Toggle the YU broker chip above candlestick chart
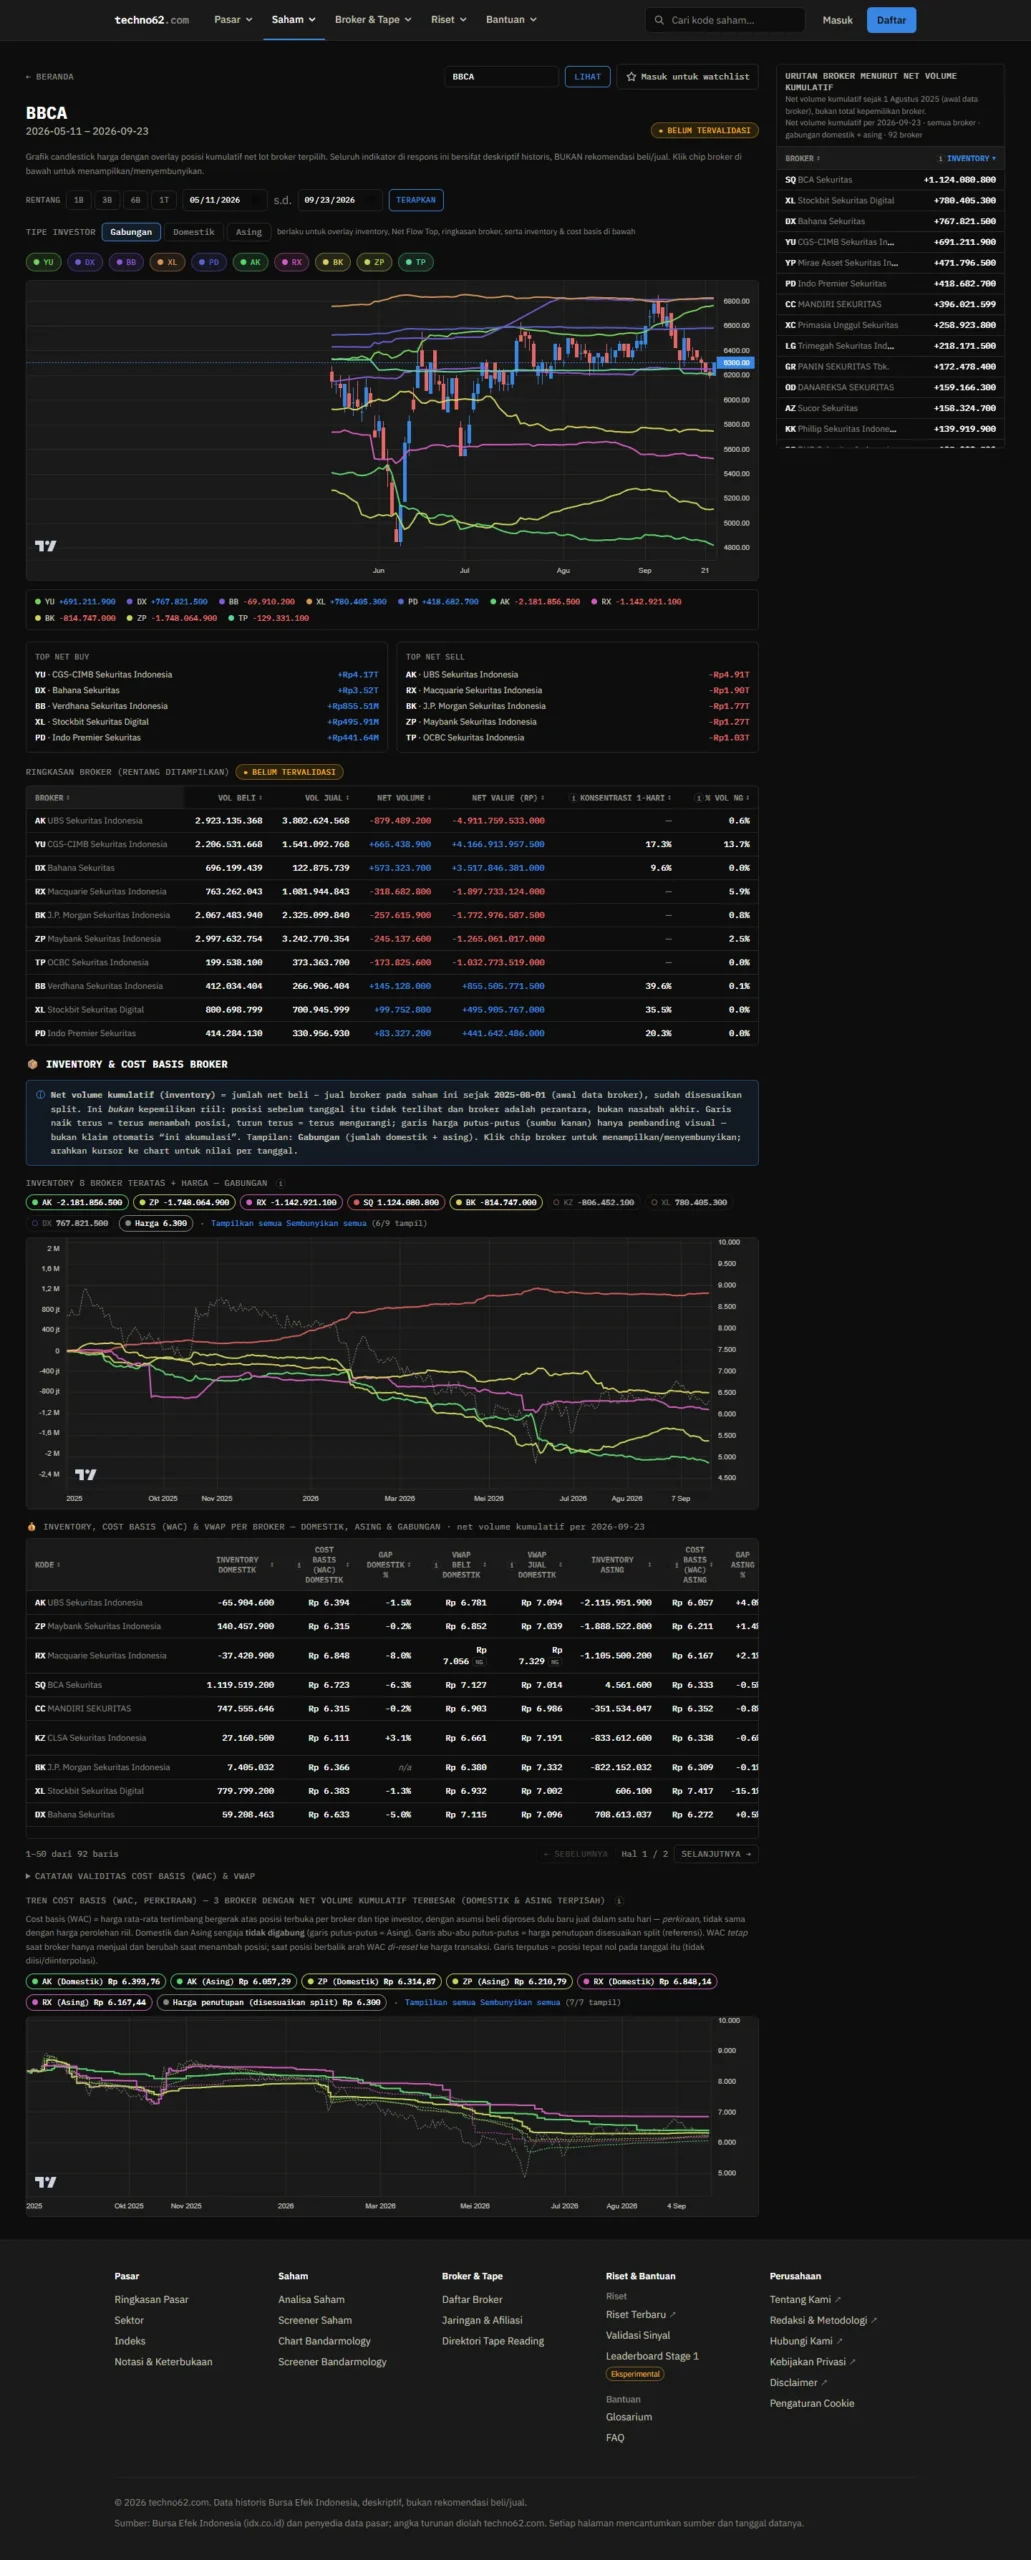 coord(43,262)
